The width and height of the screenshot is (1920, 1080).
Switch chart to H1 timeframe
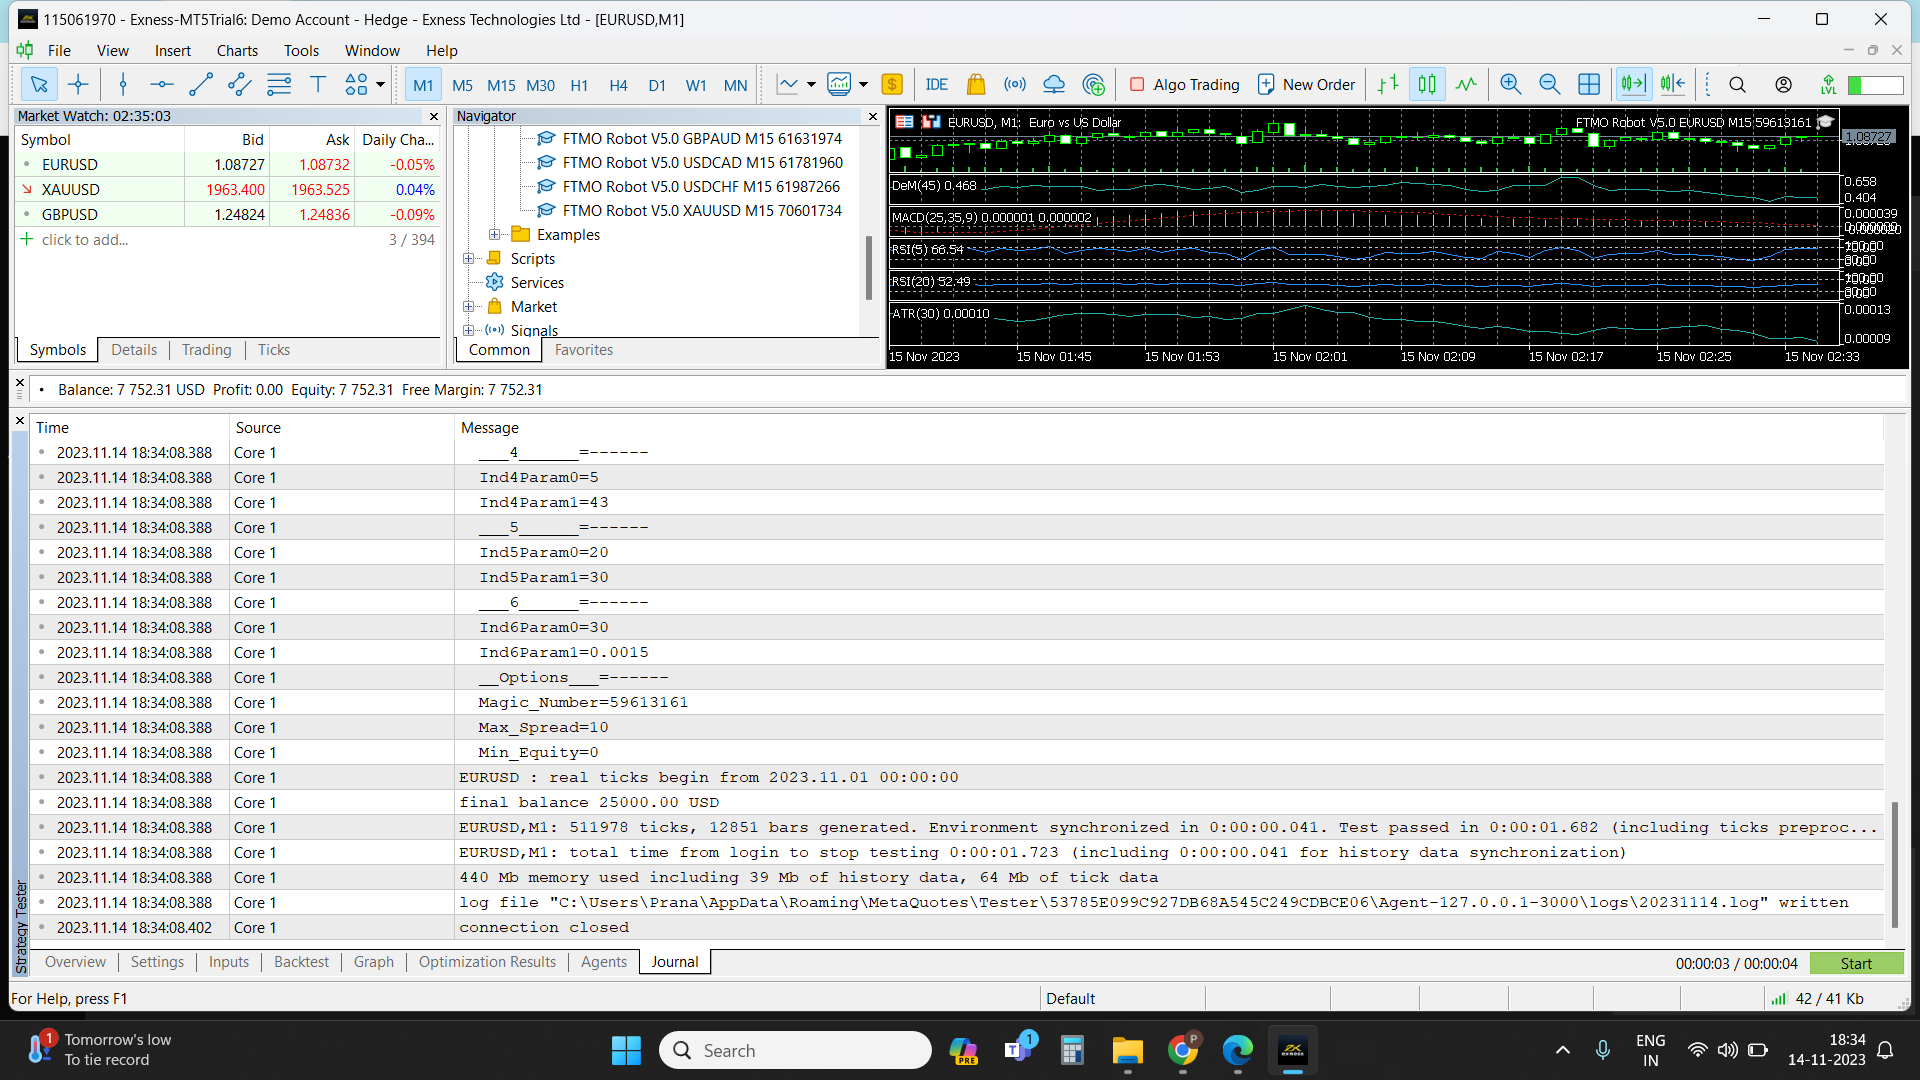click(579, 85)
